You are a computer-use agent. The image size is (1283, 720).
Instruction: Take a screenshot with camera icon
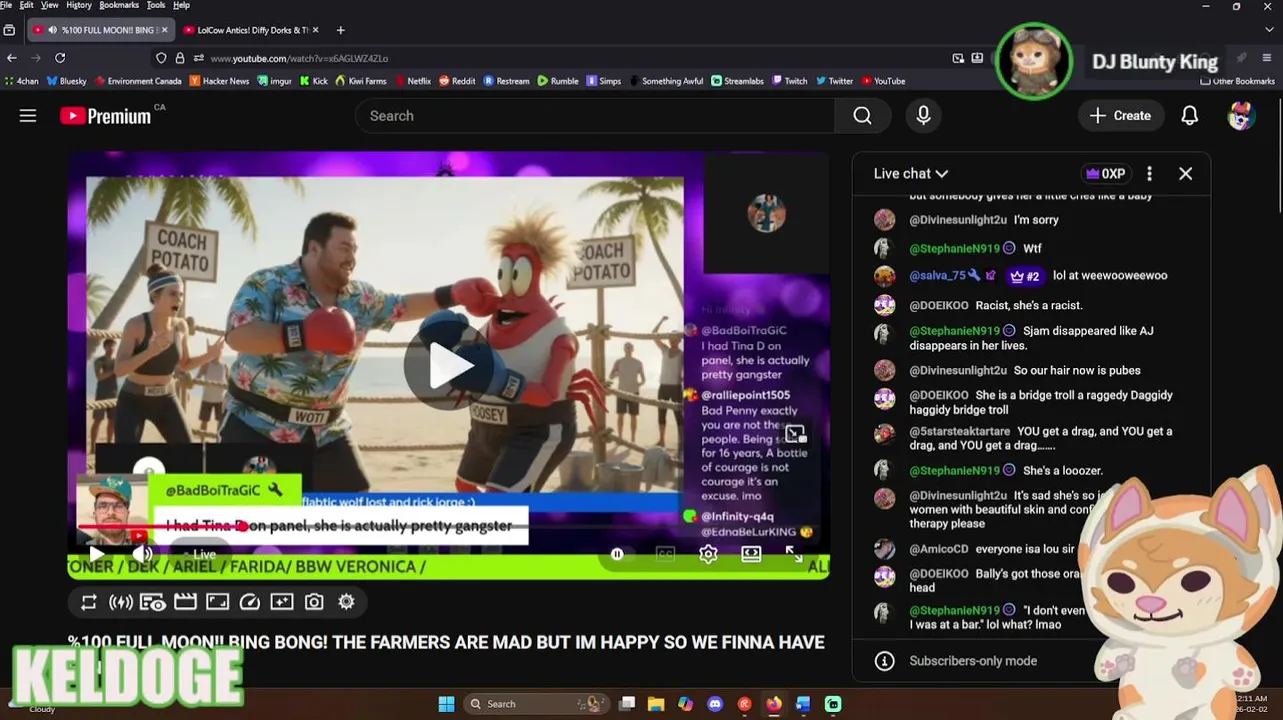pos(314,602)
